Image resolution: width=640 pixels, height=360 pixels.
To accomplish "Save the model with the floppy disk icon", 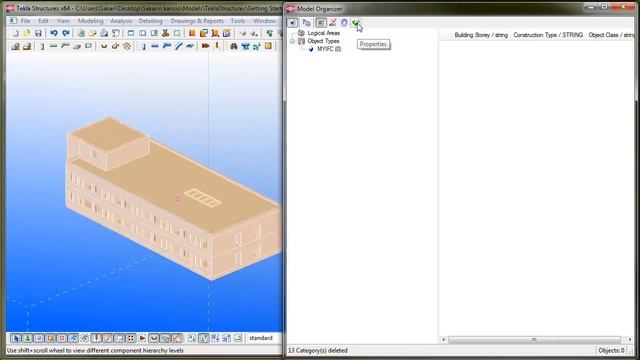I will tap(38, 33).
